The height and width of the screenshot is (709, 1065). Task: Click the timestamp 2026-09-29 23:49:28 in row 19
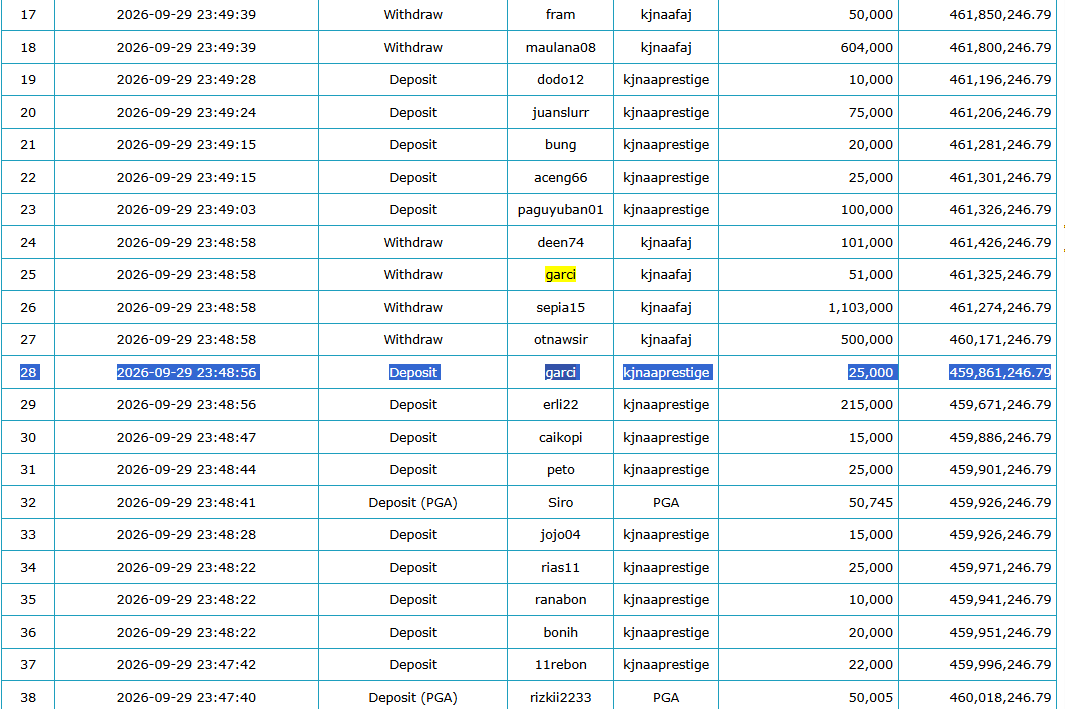(186, 79)
